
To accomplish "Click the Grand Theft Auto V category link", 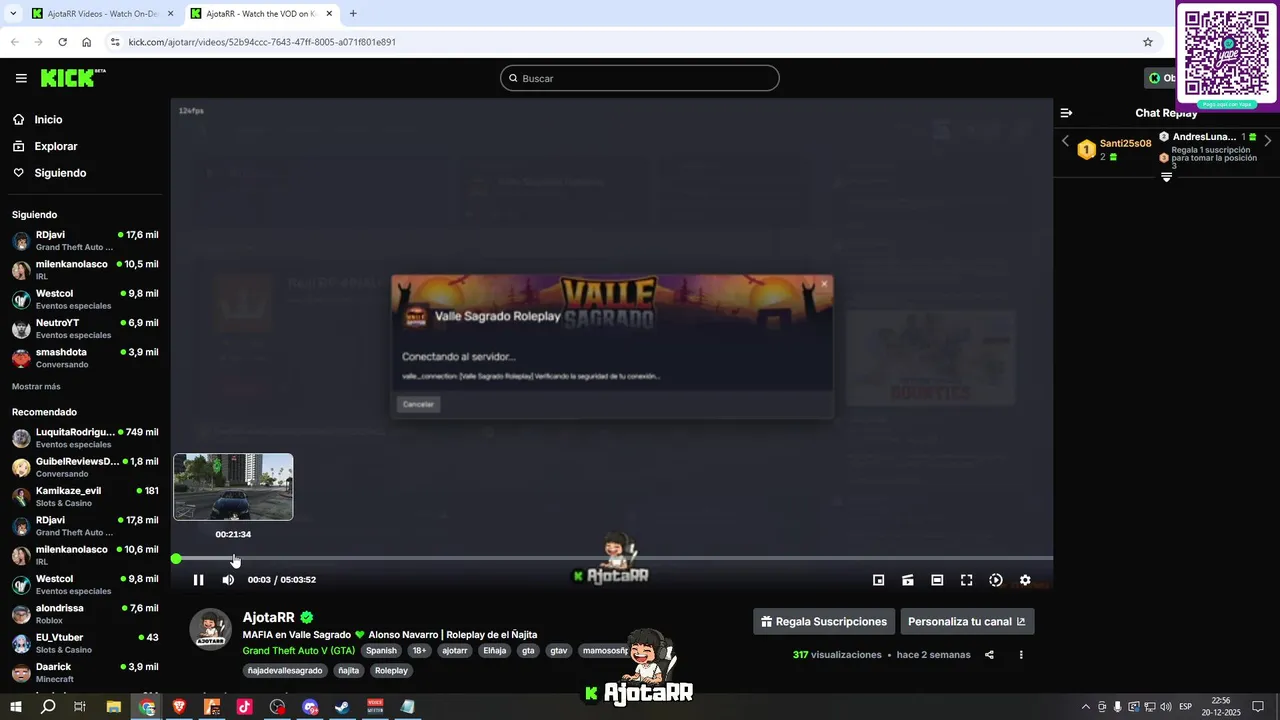I will point(299,651).
